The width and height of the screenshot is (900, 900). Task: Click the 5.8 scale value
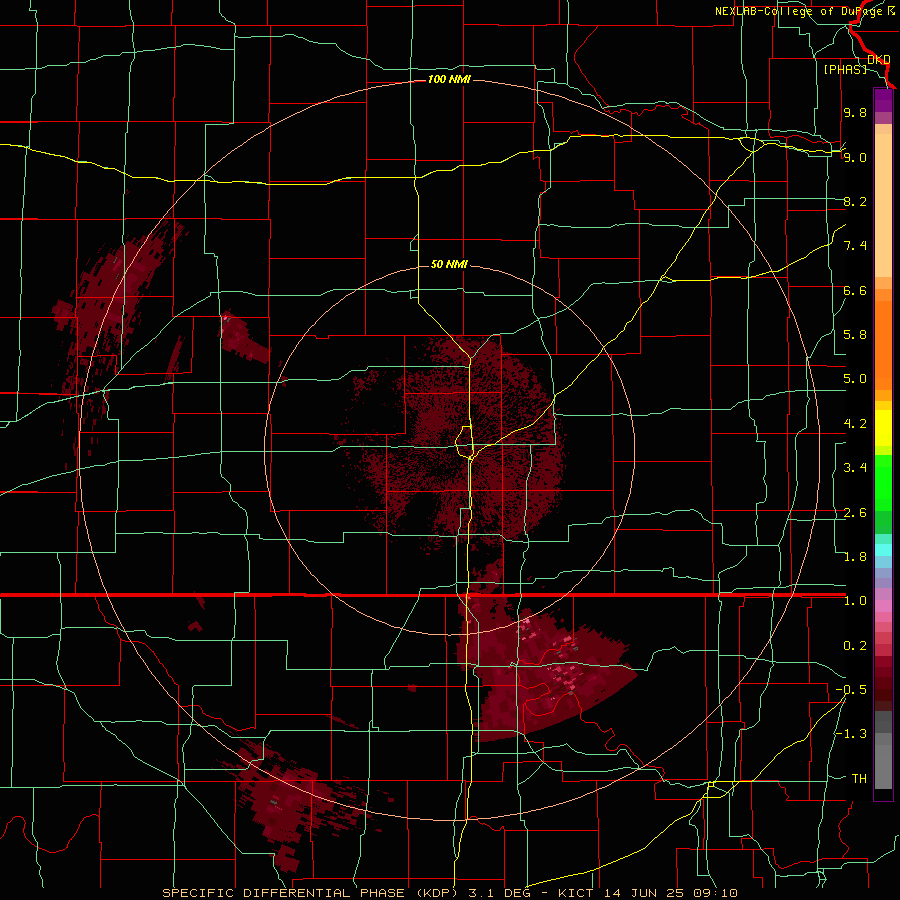tap(855, 335)
